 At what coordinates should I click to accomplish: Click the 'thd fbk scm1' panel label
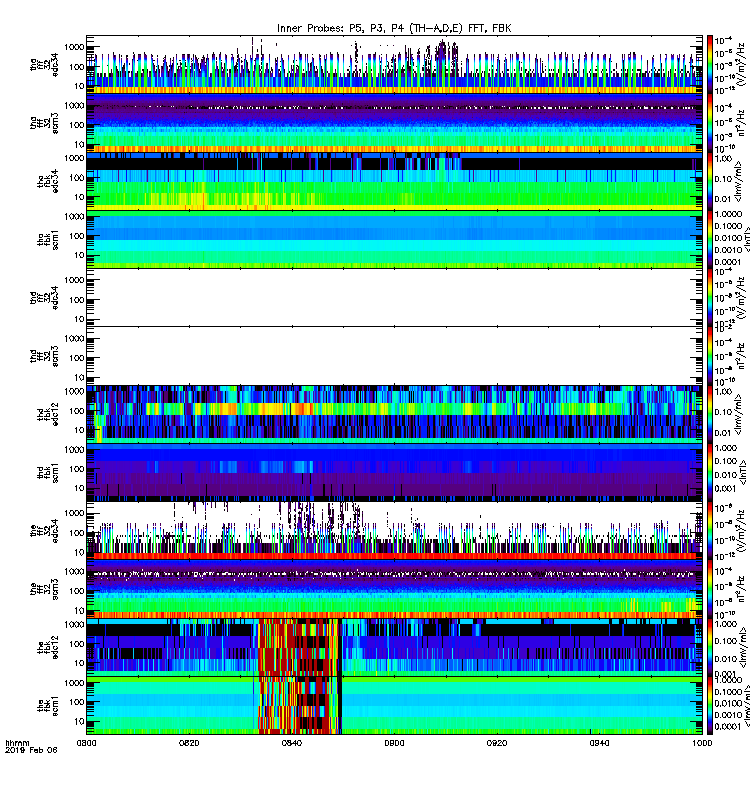click(48, 472)
